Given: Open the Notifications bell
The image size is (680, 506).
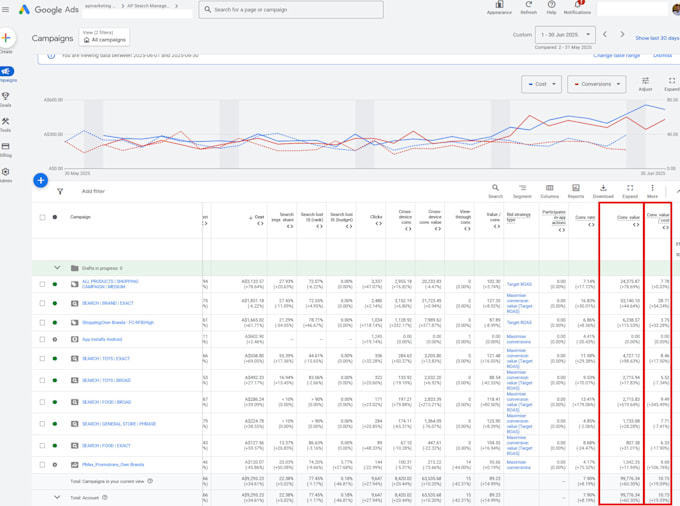Looking at the screenshot, I should point(577,5).
